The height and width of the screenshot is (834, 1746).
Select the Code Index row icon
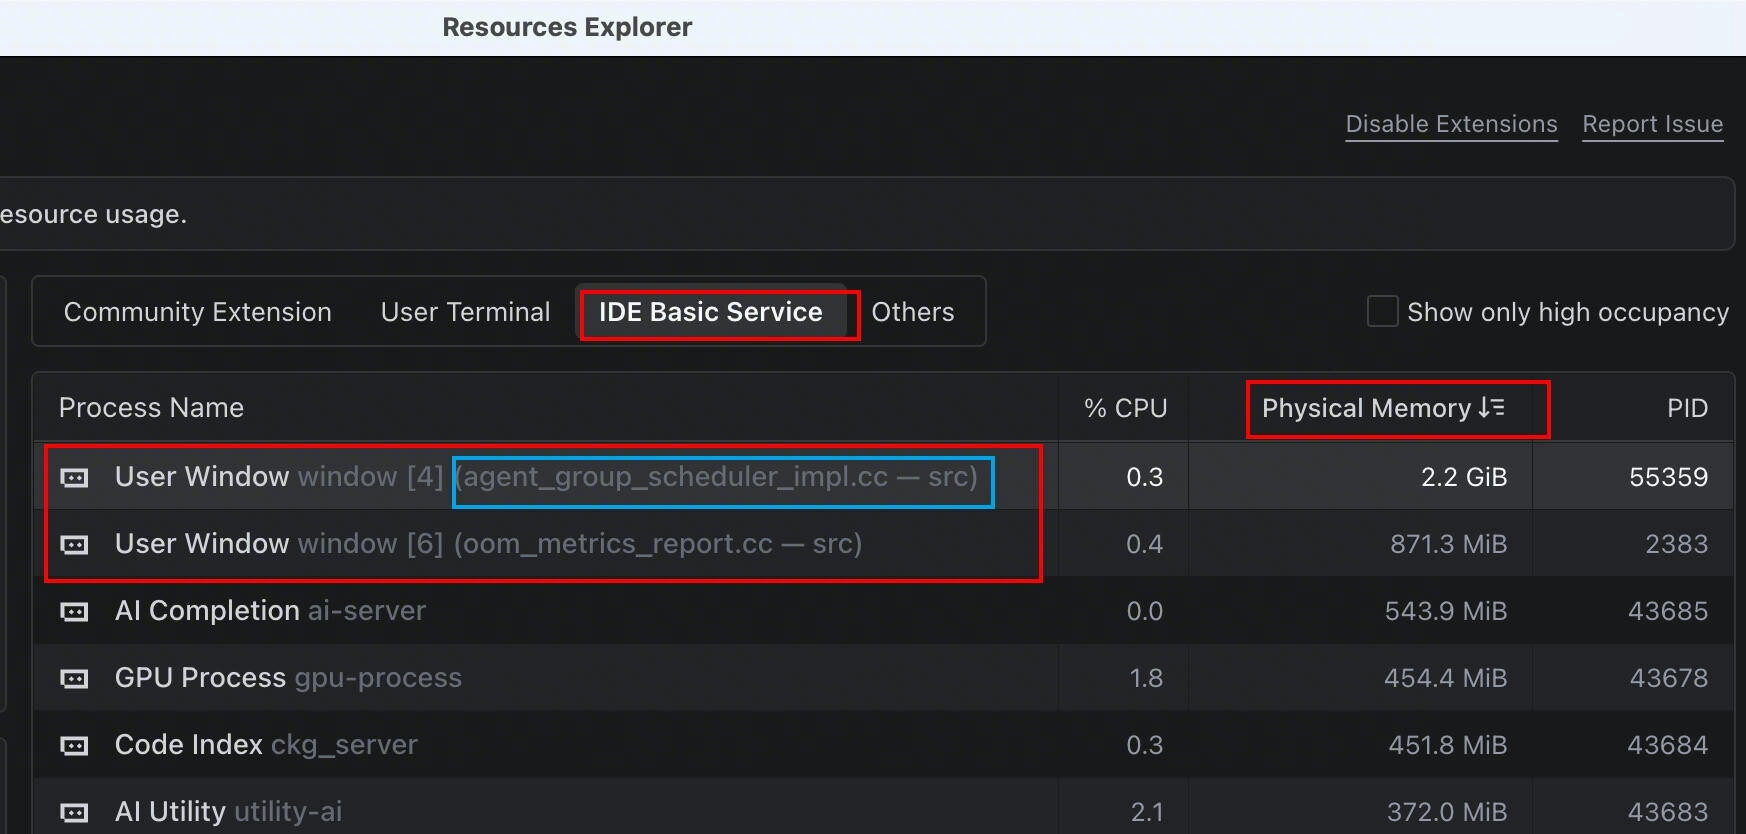75,746
